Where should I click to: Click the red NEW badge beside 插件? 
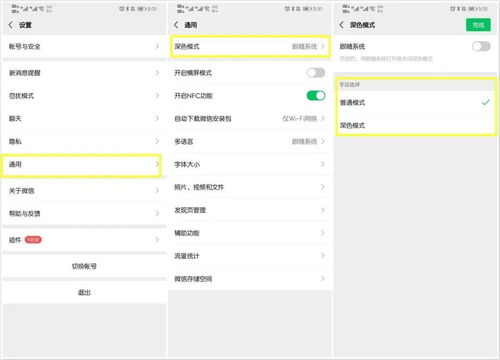33,240
